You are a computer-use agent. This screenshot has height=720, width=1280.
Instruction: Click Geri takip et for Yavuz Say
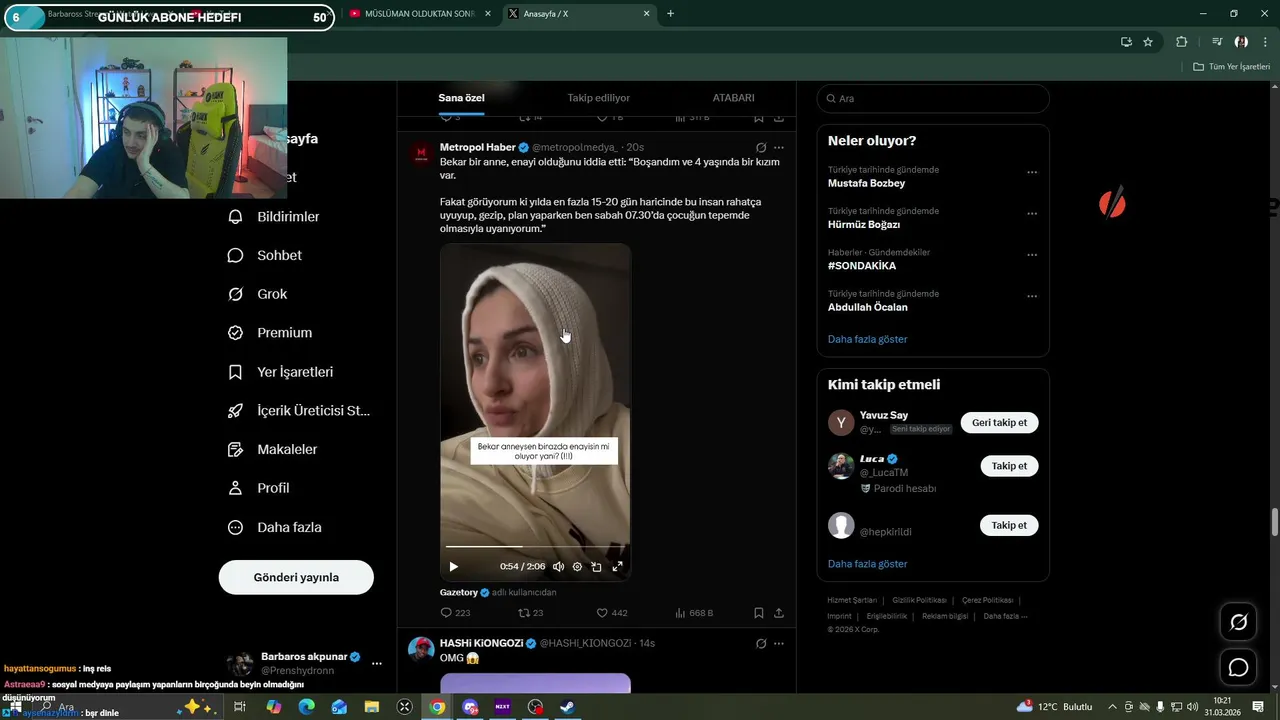999,423
